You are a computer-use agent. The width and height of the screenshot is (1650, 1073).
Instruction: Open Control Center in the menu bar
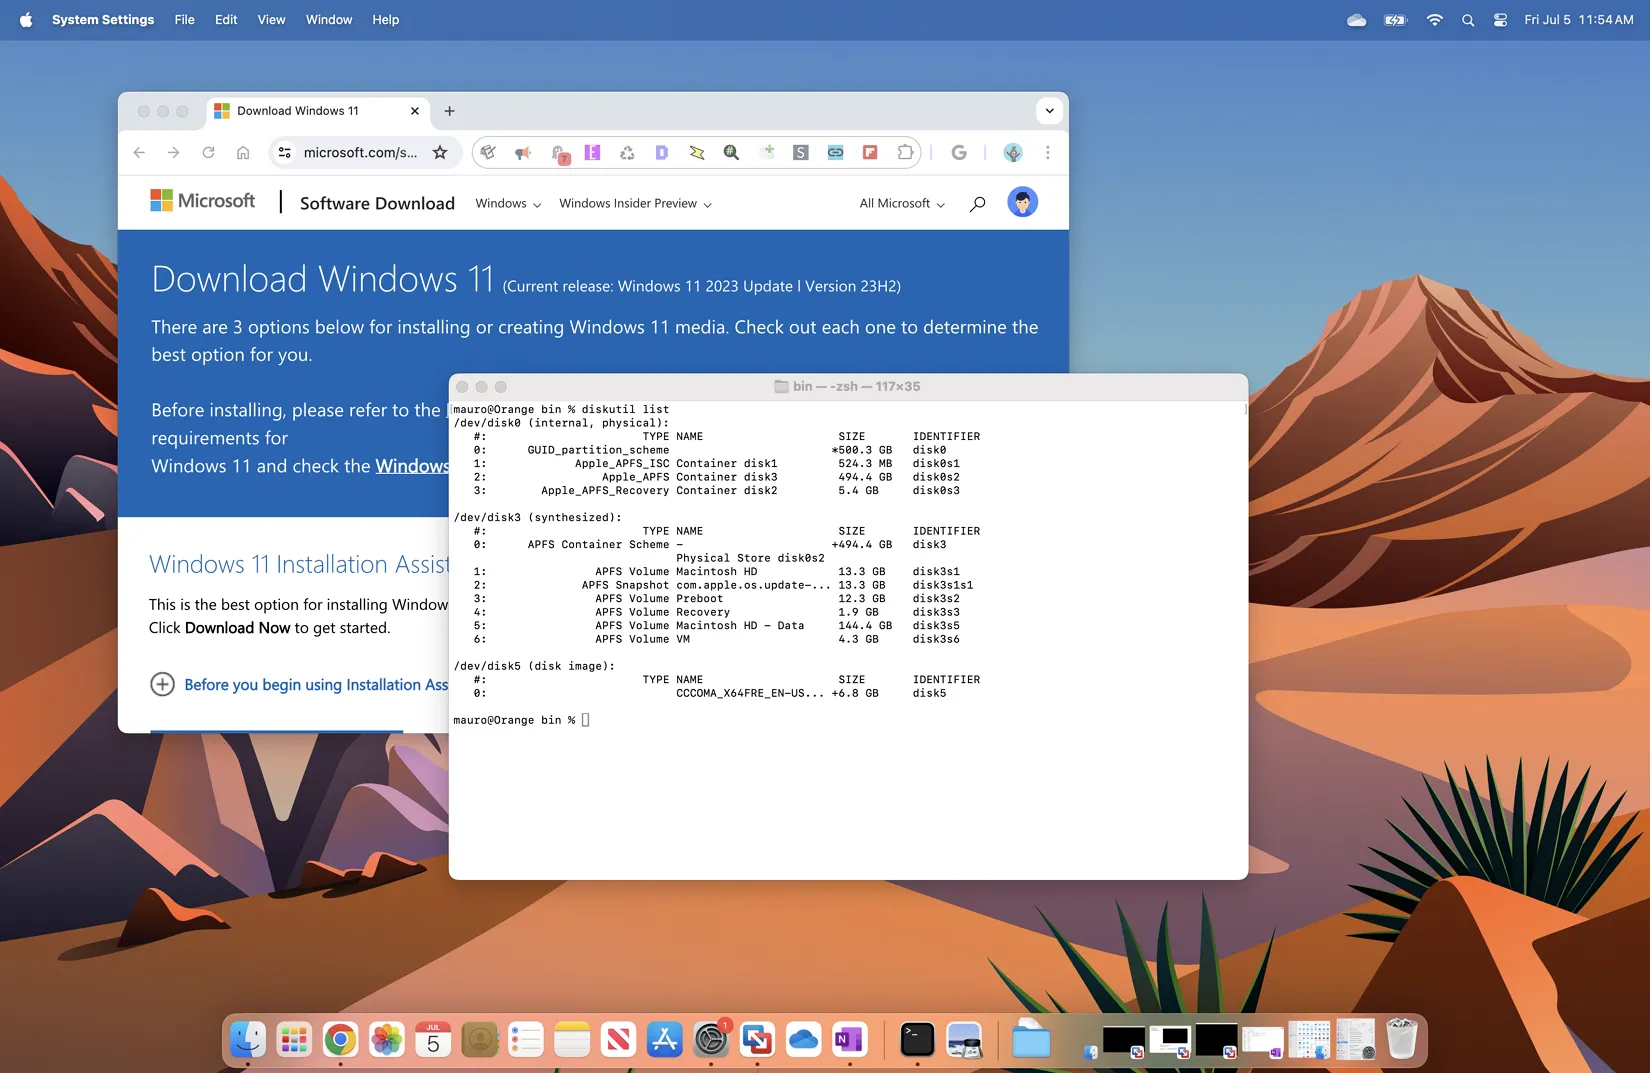point(1500,20)
